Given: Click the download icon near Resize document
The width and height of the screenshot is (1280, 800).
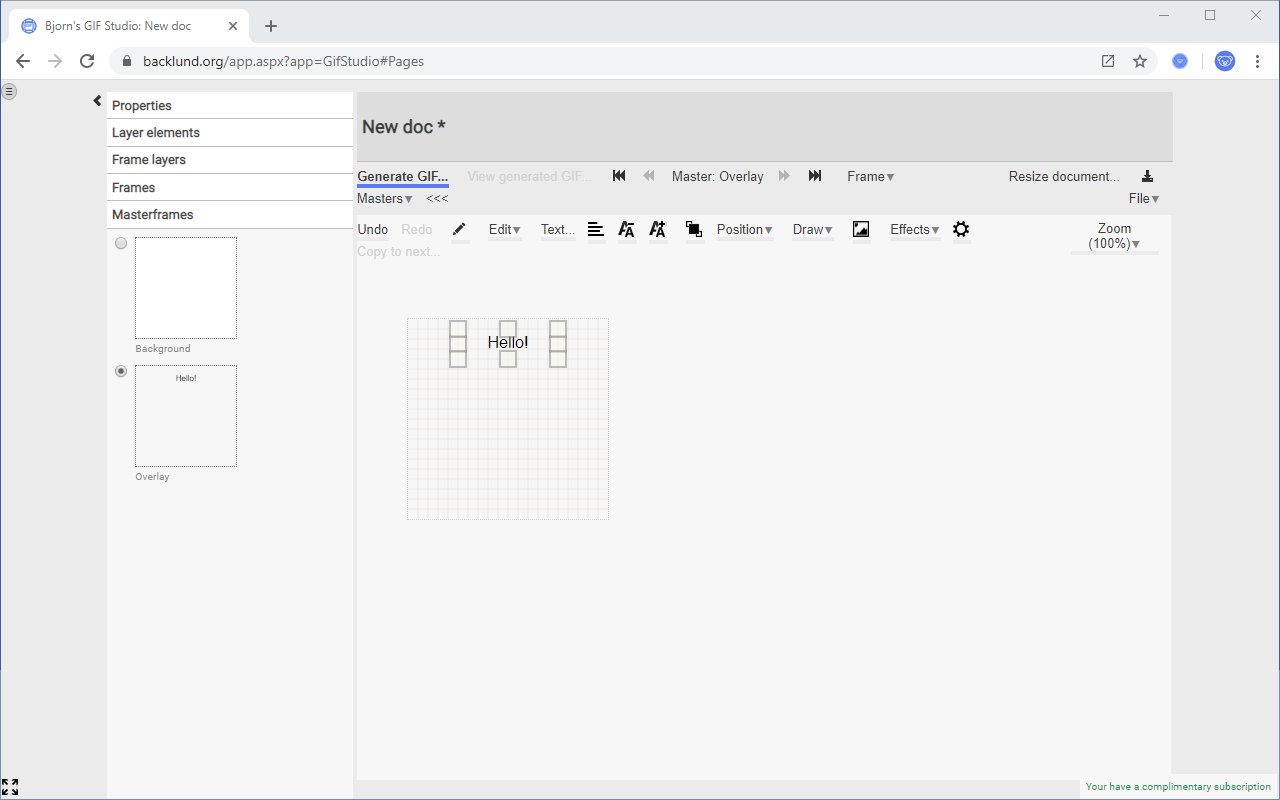Looking at the screenshot, I should point(1146,175).
